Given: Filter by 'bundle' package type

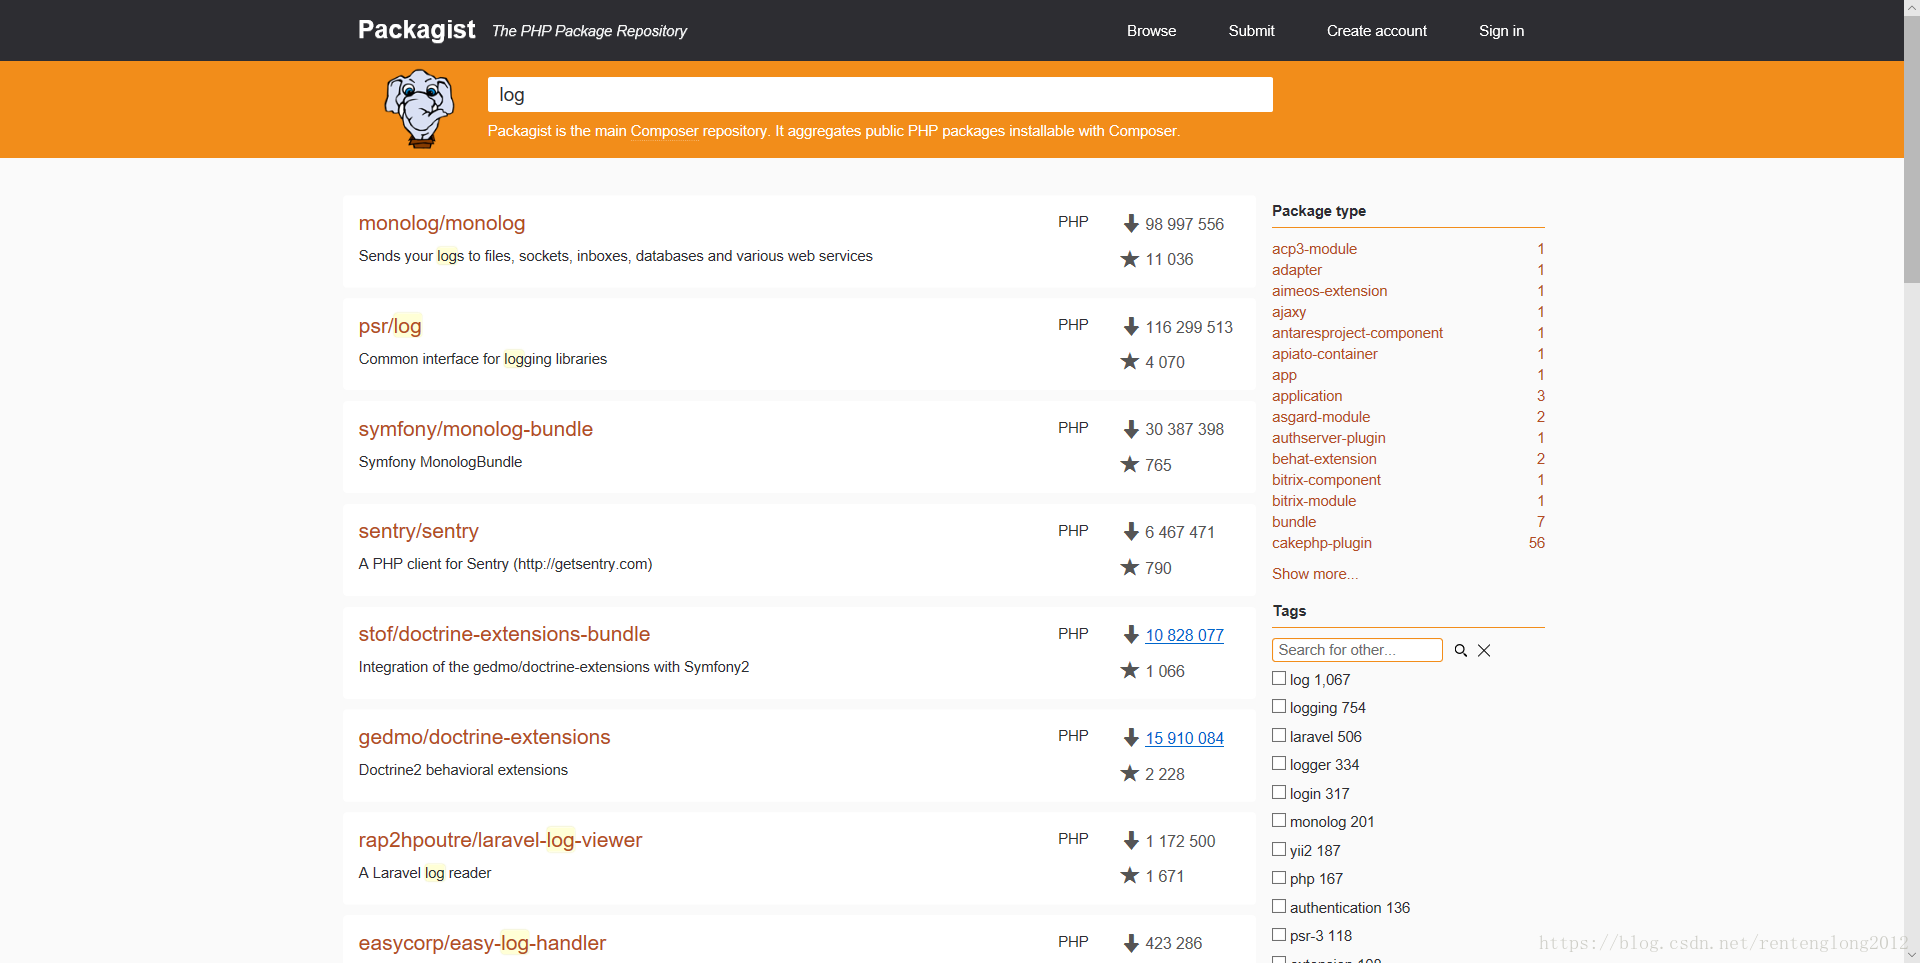Looking at the screenshot, I should point(1294,522).
